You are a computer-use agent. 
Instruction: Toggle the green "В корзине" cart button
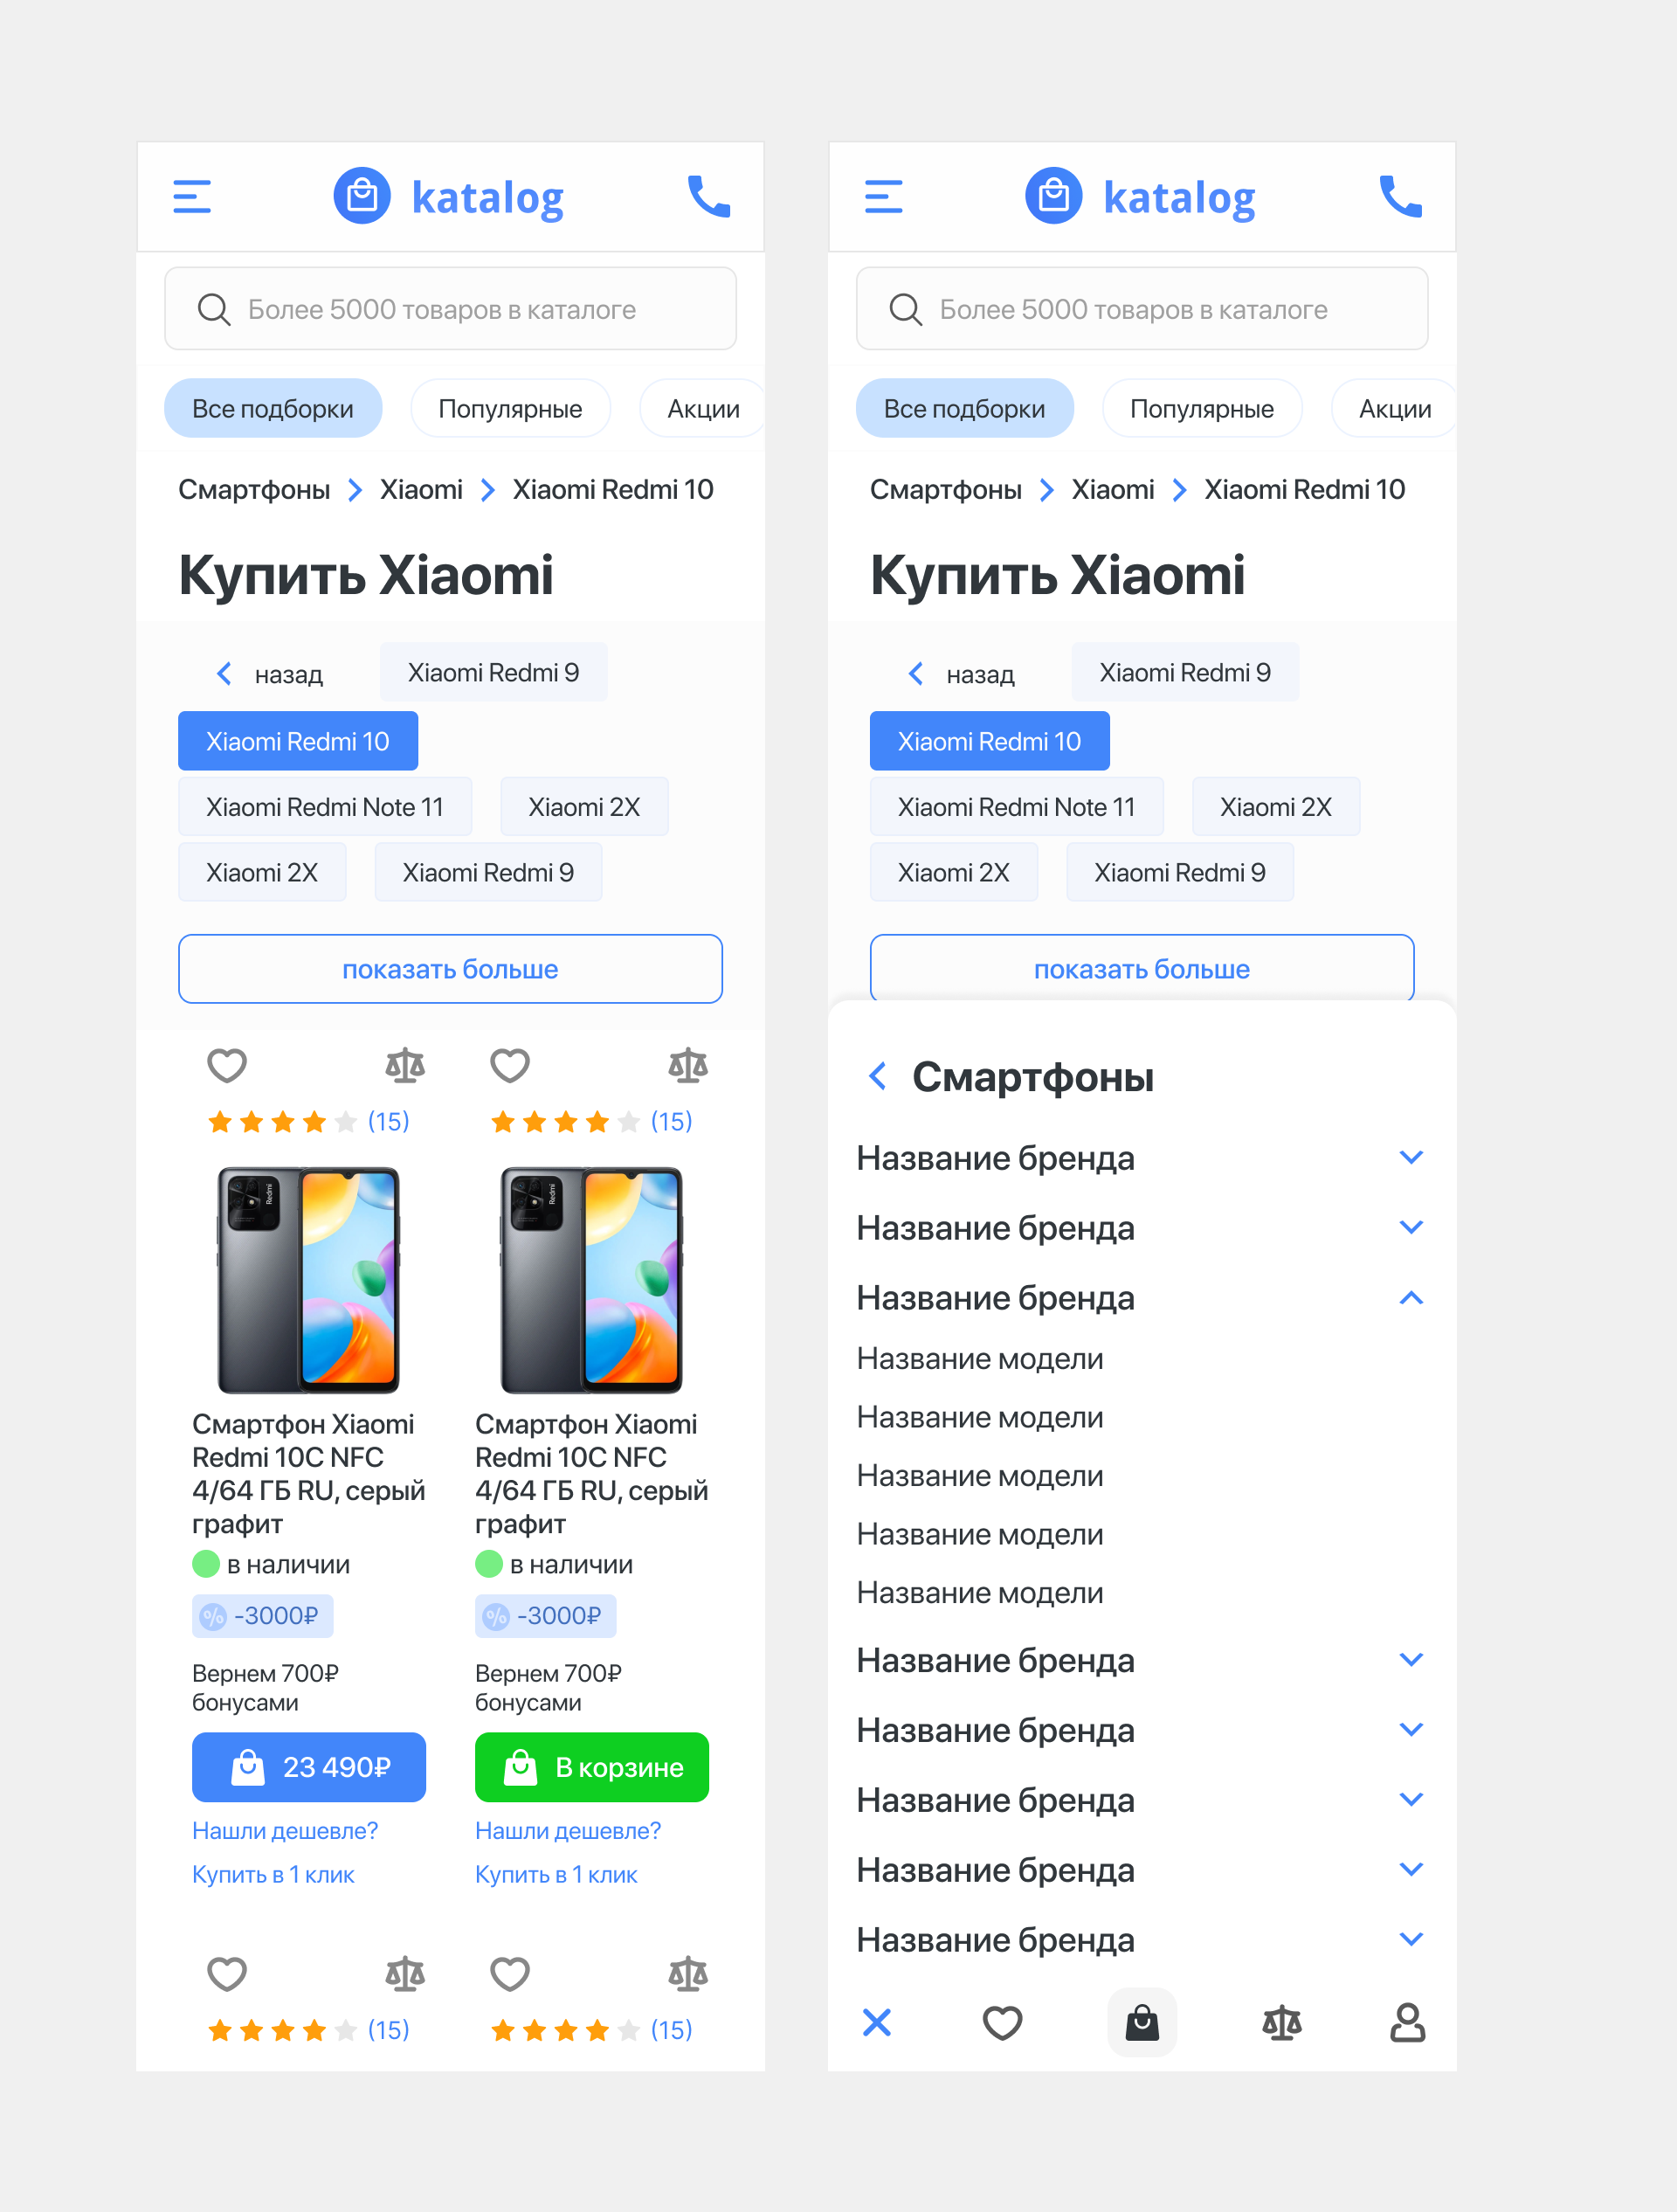click(x=592, y=1767)
